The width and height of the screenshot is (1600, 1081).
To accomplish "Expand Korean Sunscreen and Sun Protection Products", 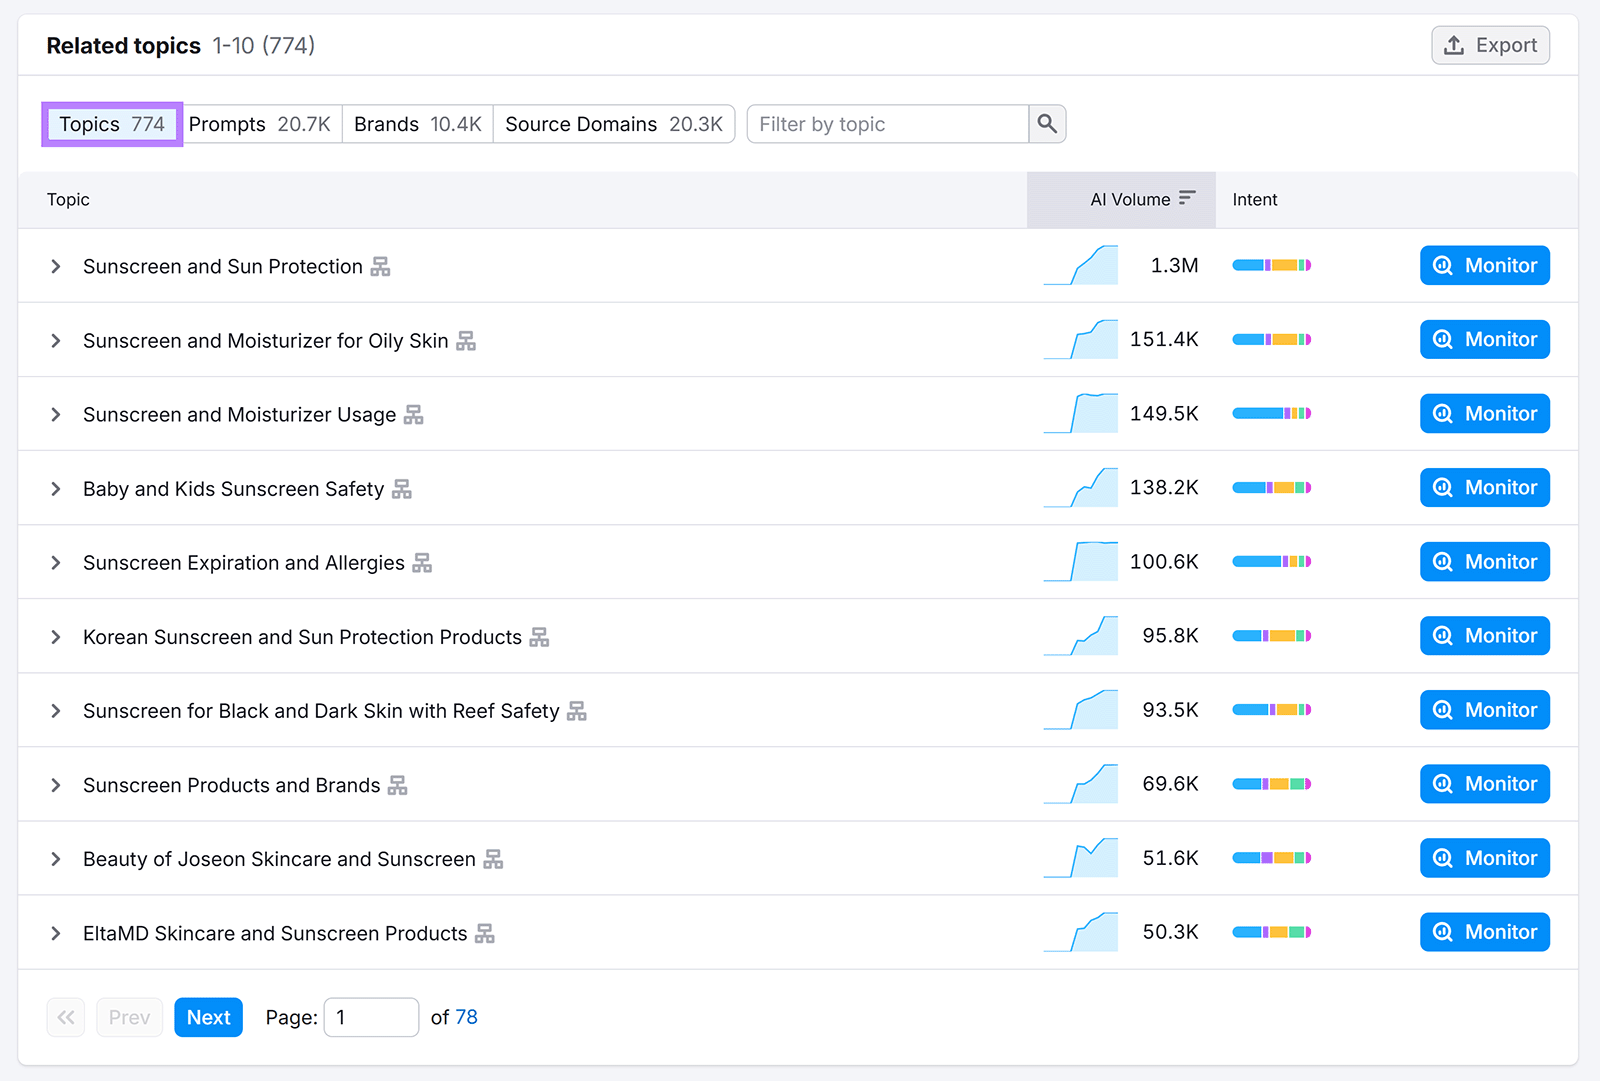I will [55, 636].
